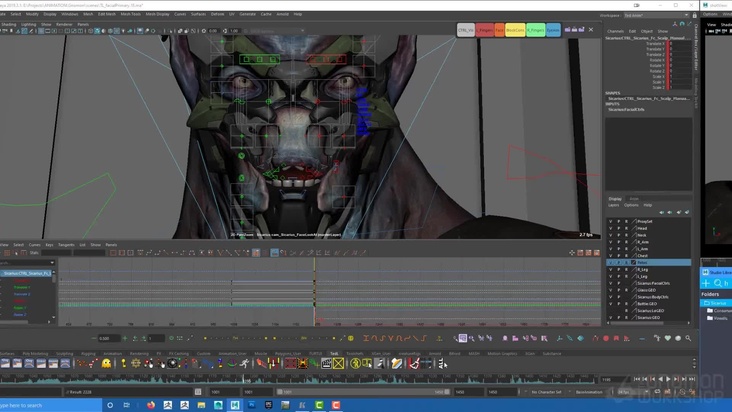Open Task View from the taskbar
The image size is (732, 412).
click(x=127, y=405)
